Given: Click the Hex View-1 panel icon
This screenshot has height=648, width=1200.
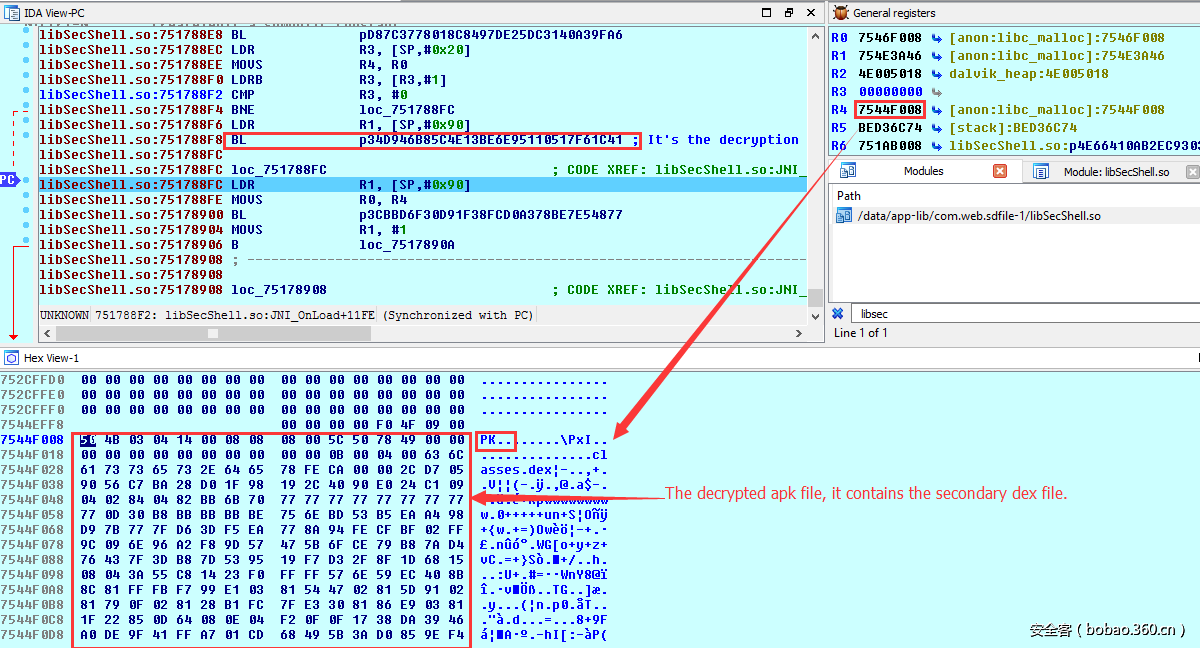Looking at the screenshot, I should (x=11, y=358).
